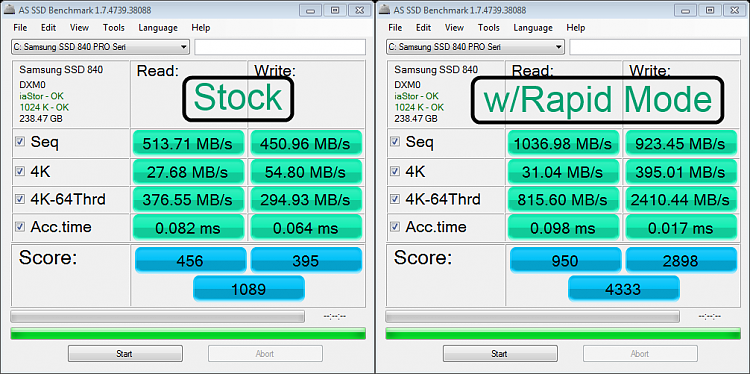The image size is (750, 374).
Task: Close the left AS SSD Benchmark window
Action: pyautogui.click(x=359, y=10)
